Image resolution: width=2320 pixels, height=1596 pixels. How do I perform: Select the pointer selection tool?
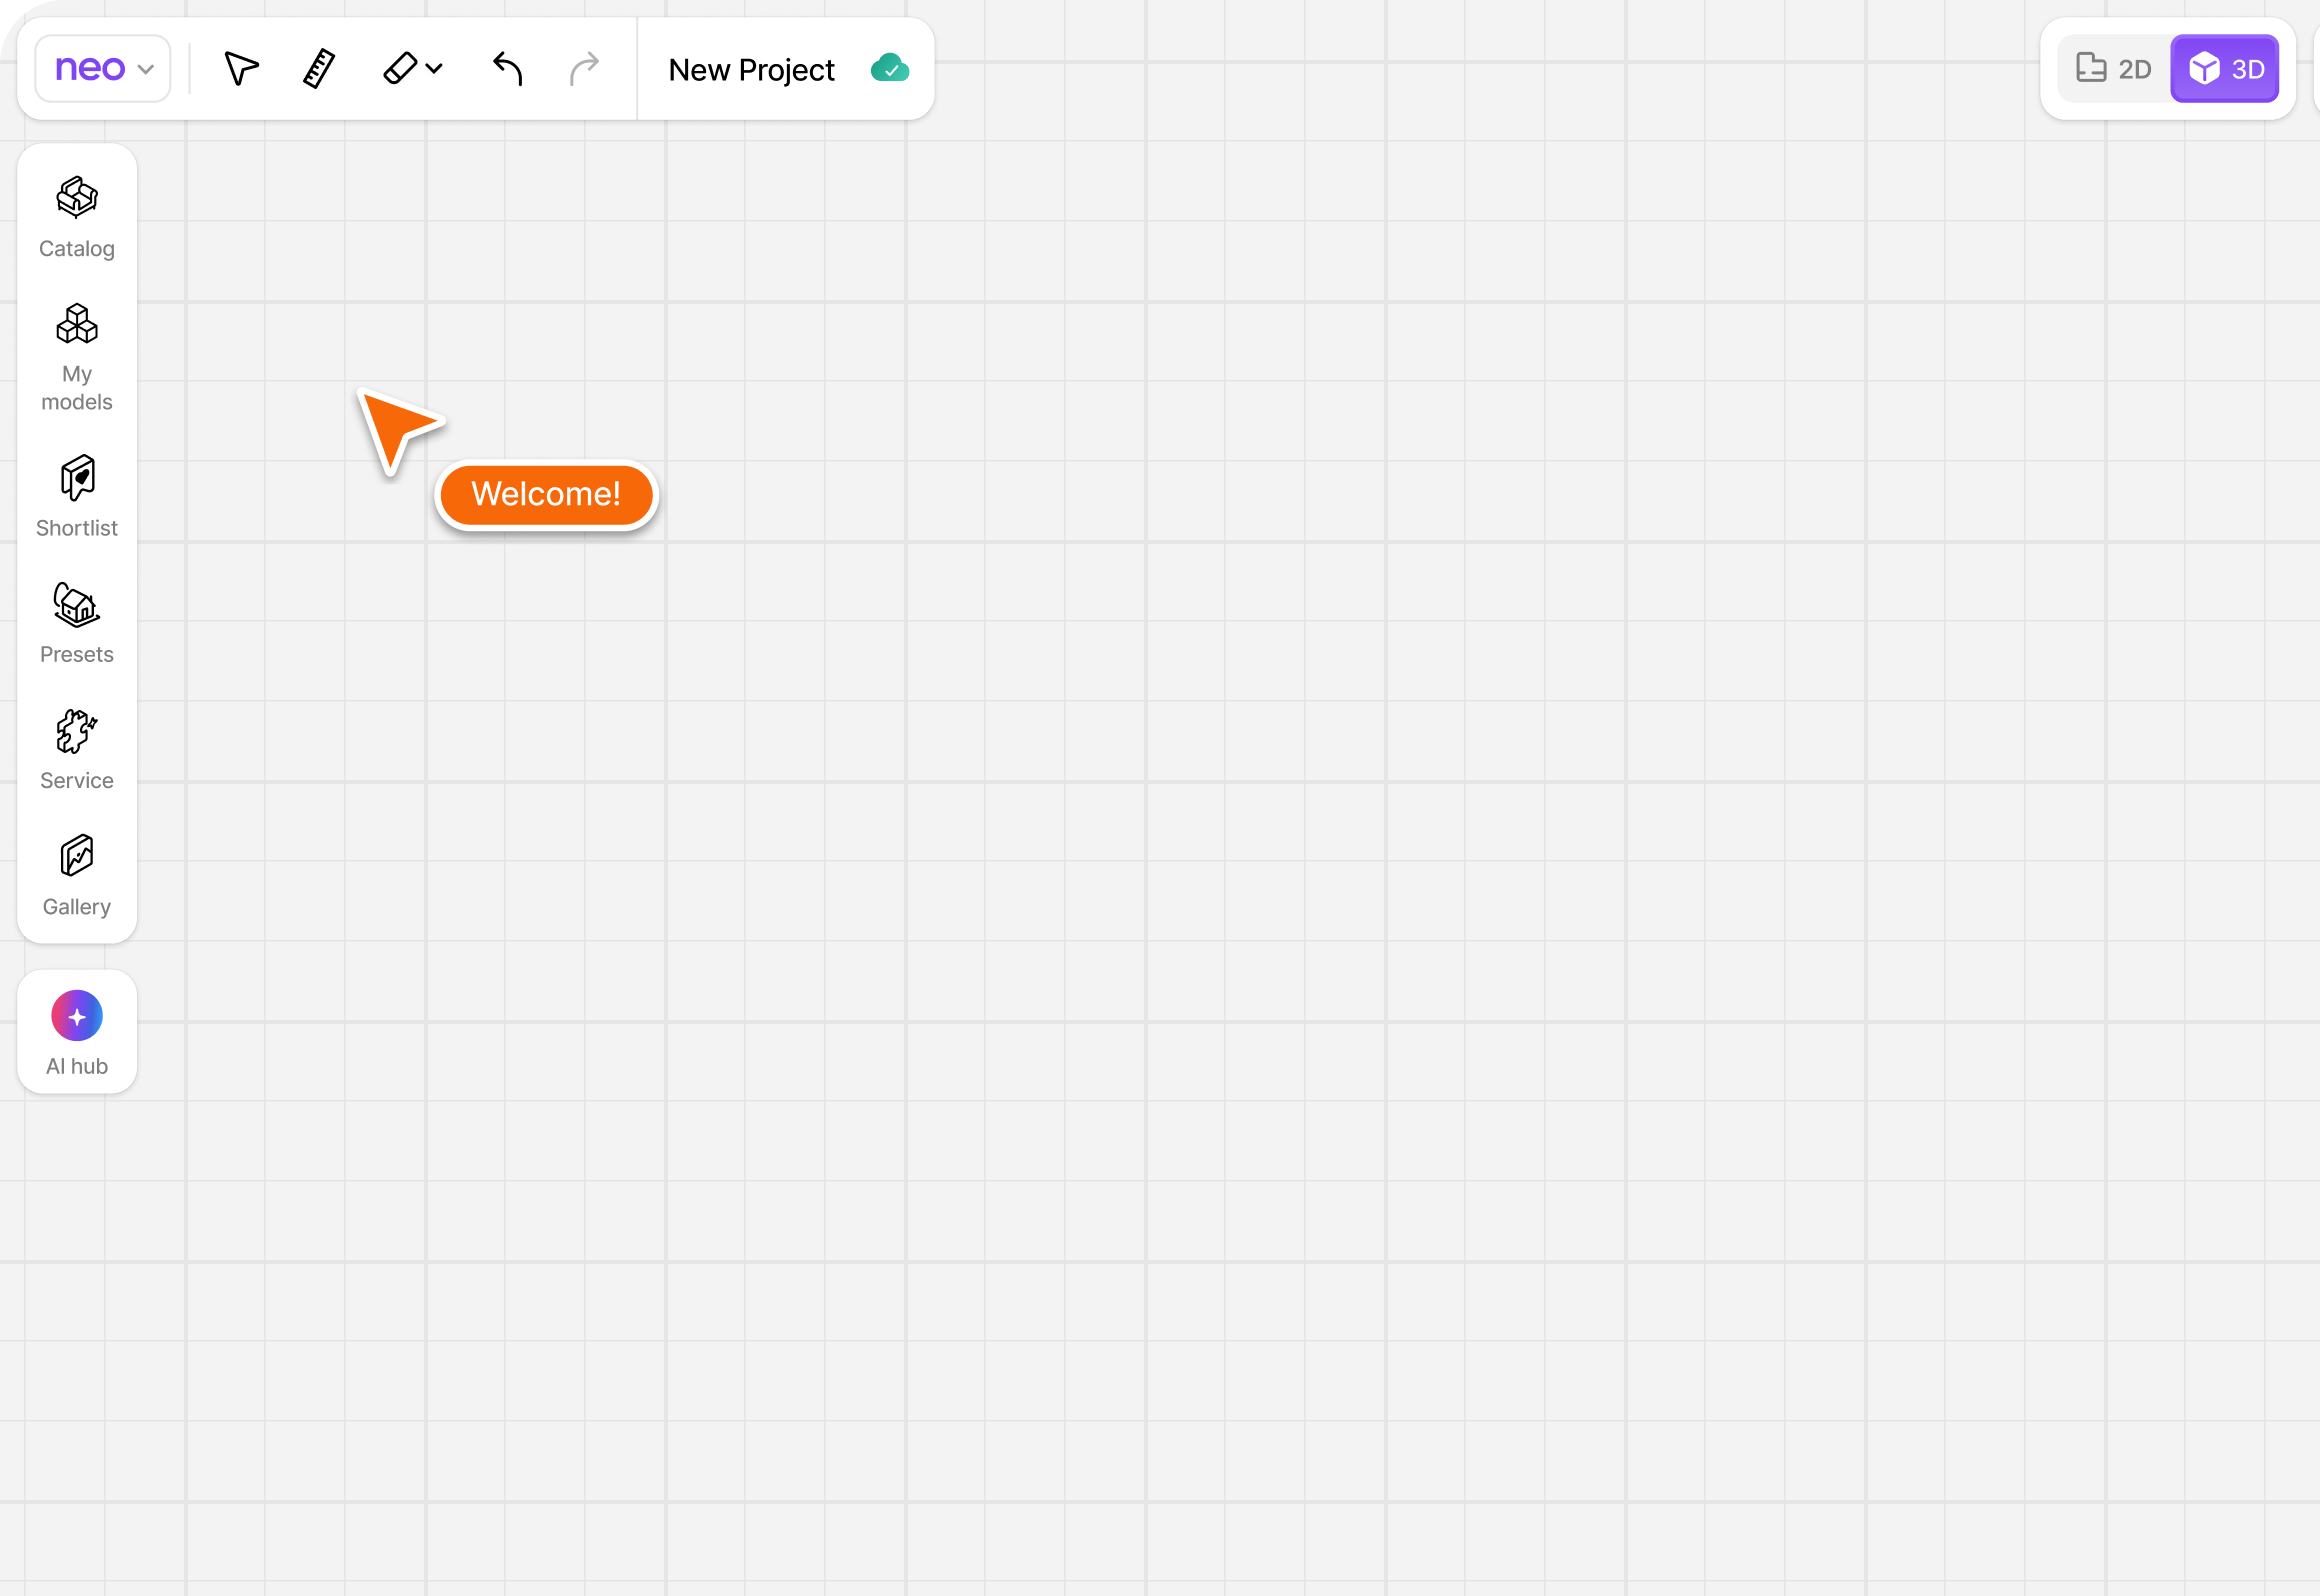241,69
